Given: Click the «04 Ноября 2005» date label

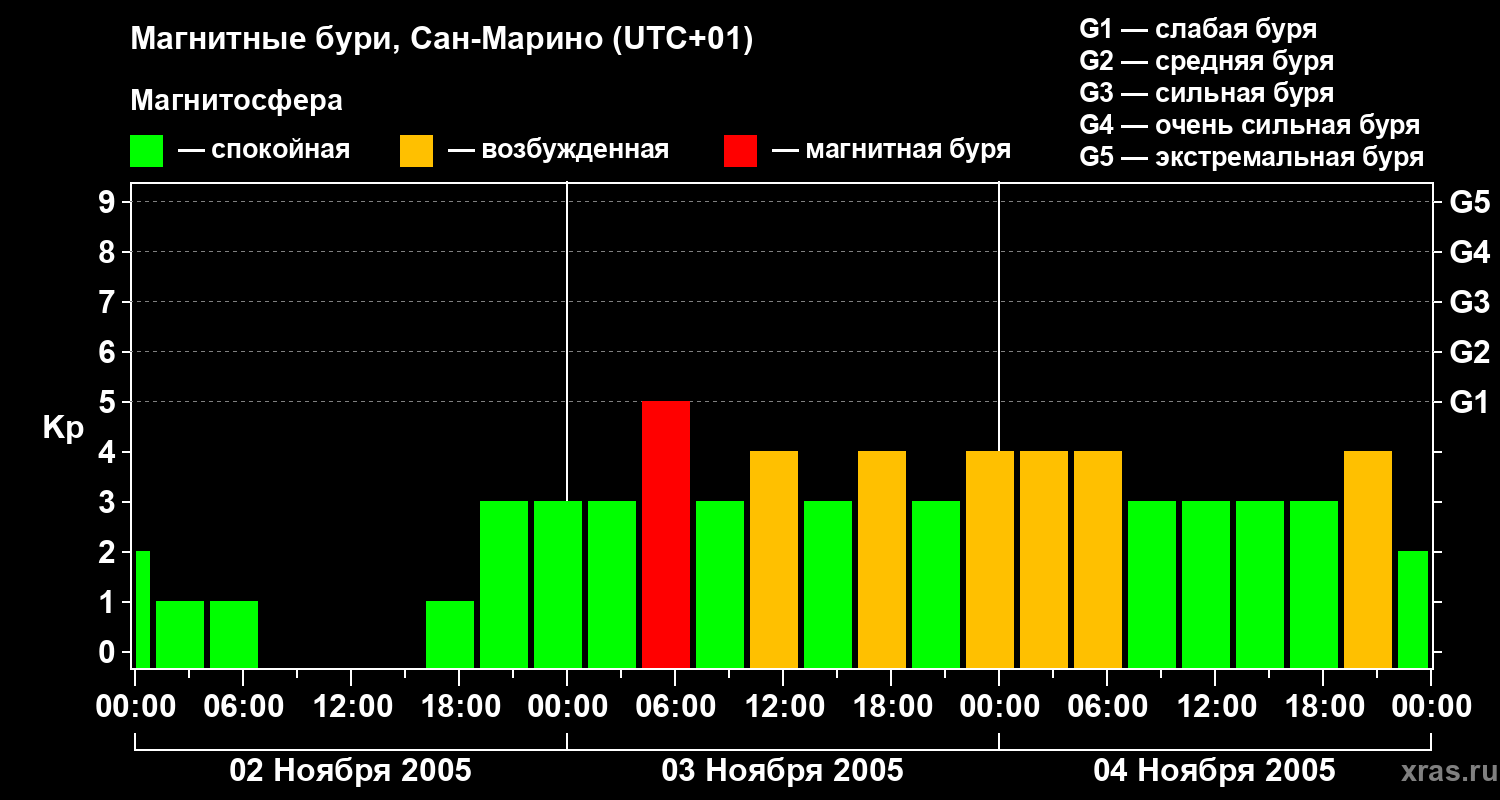Looking at the screenshot, I should point(1214,770).
